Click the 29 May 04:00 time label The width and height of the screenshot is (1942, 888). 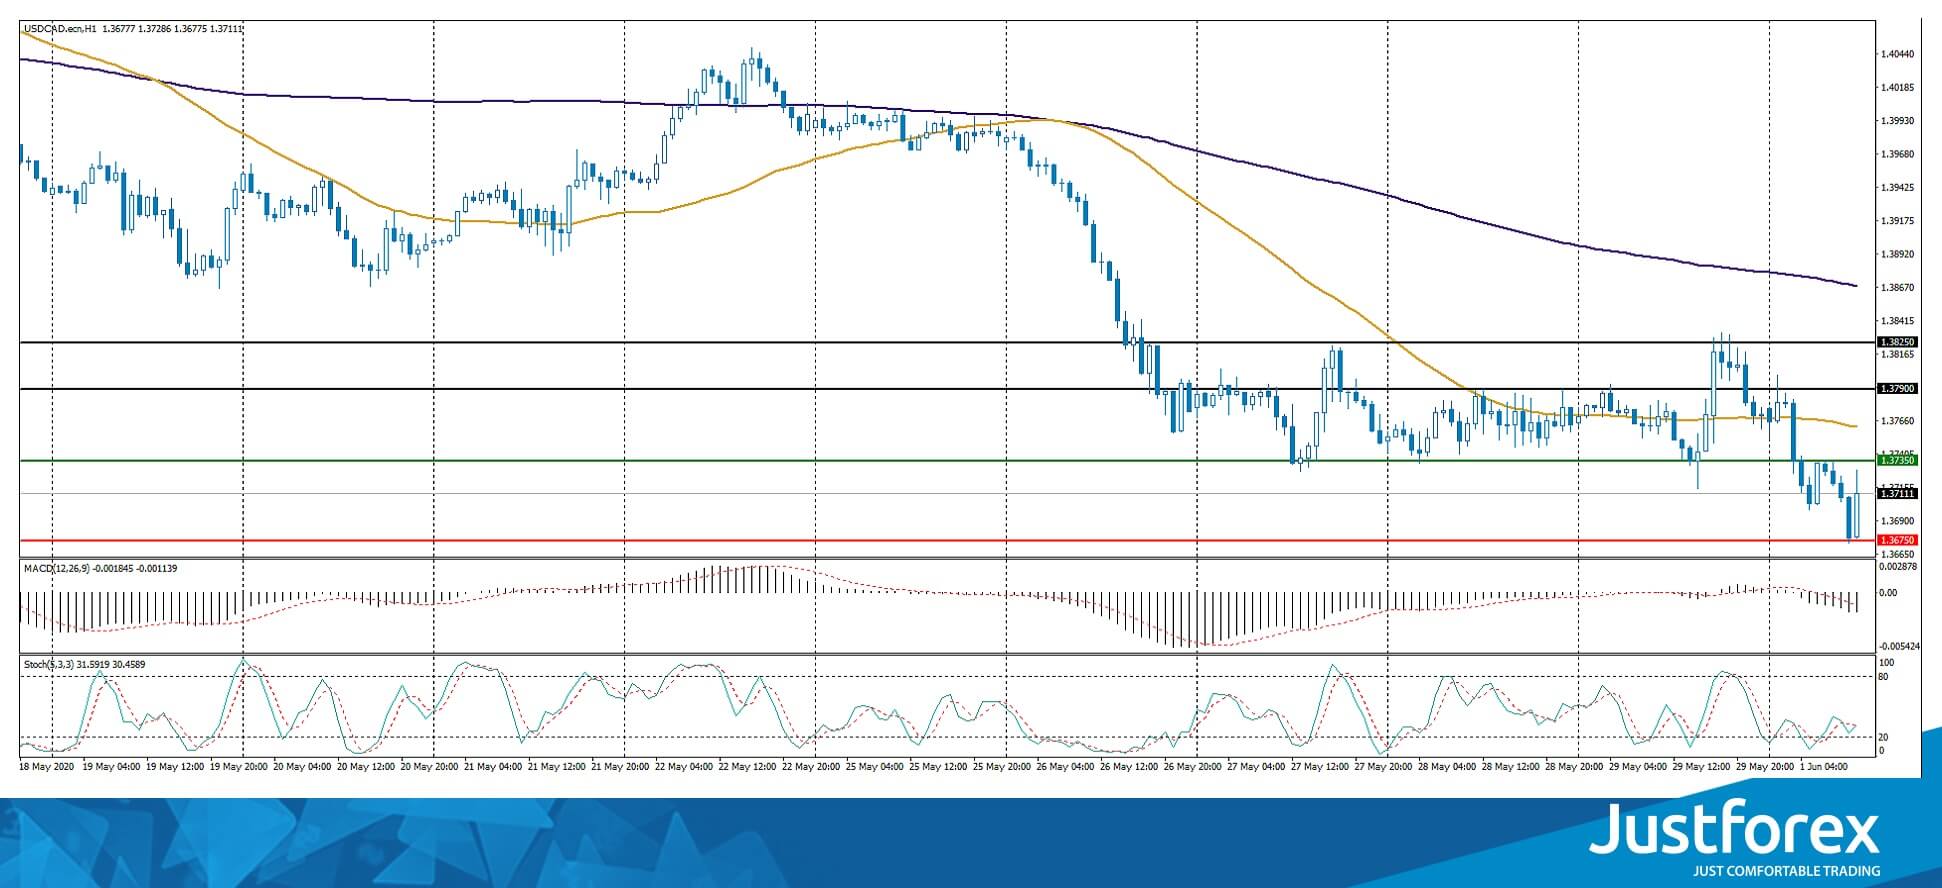1640,767
